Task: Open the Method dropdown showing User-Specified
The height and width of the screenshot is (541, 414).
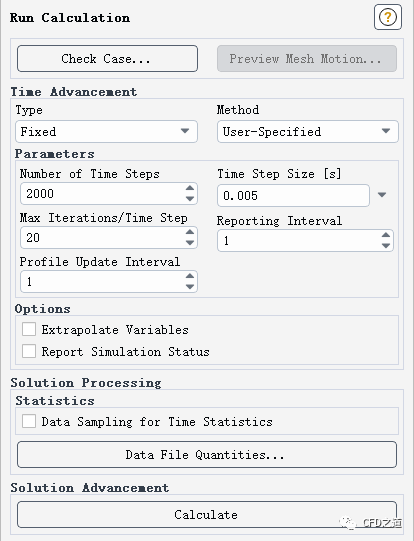Action: [308, 131]
